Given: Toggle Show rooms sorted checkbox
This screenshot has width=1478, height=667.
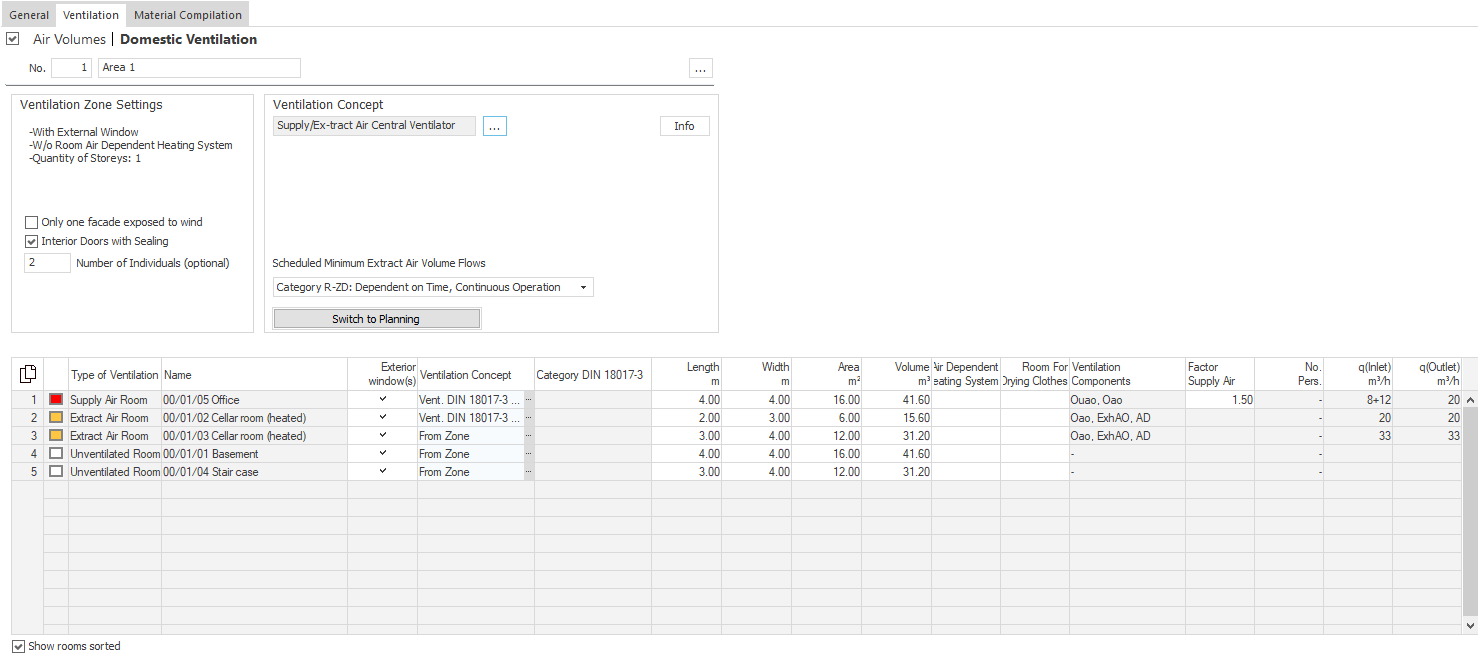Looking at the screenshot, I should coord(19,646).
